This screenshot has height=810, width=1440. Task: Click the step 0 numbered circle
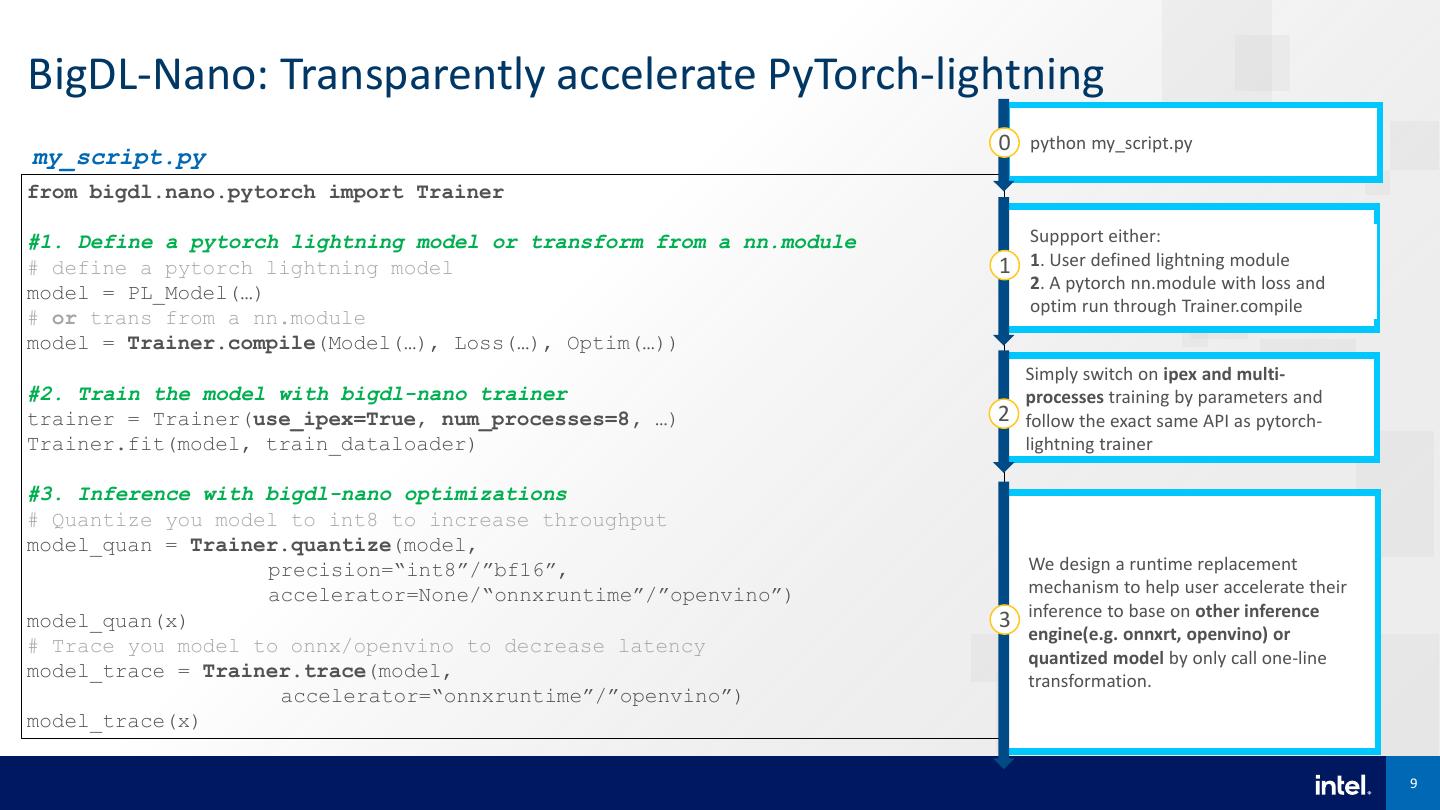[x=1004, y=143]
